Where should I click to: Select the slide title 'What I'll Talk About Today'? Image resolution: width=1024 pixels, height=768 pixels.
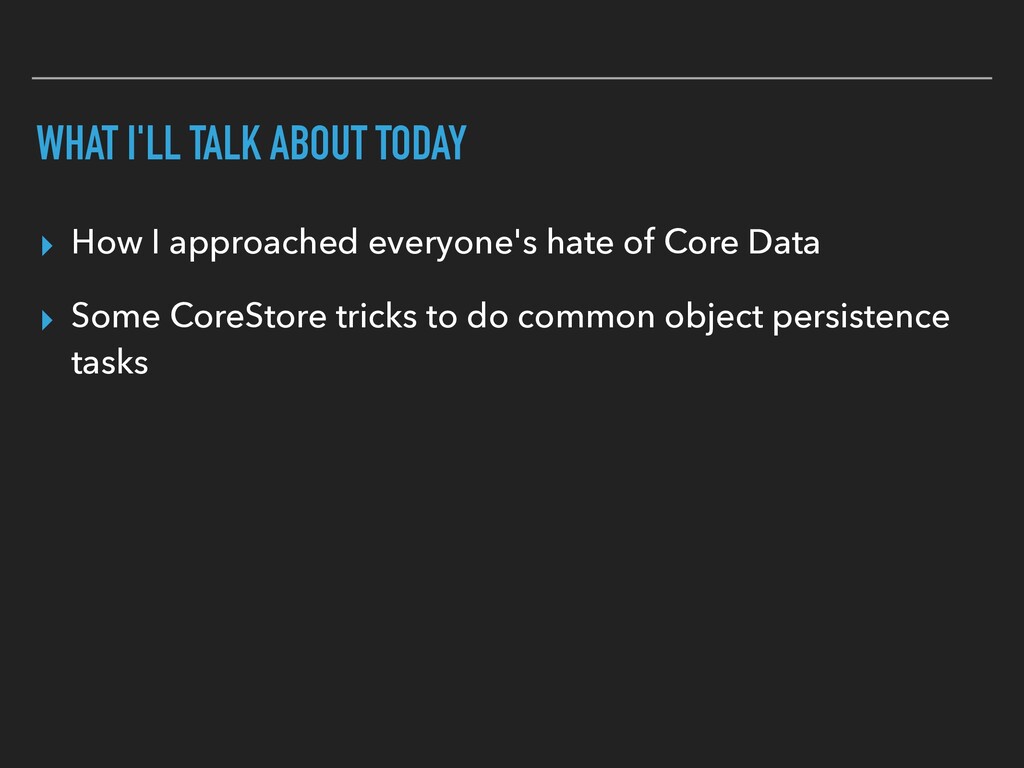point(251,142)
